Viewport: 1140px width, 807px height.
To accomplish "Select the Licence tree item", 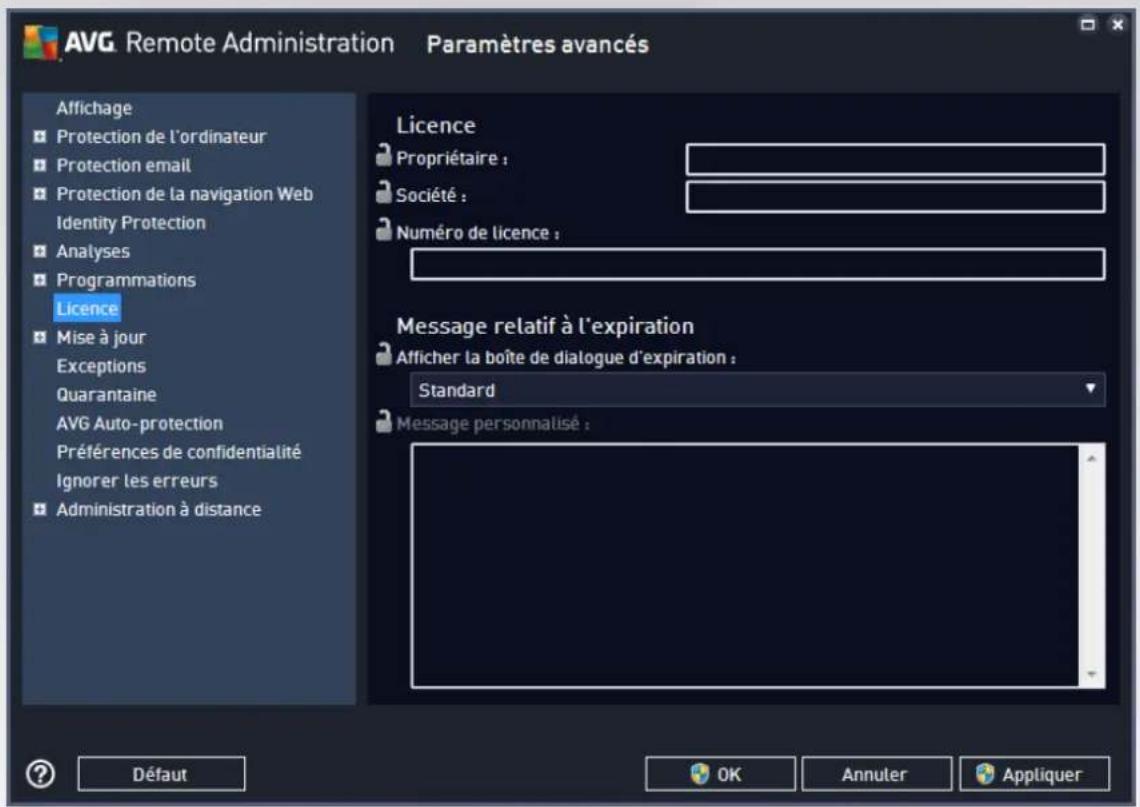I will click(x=87, y=309).
